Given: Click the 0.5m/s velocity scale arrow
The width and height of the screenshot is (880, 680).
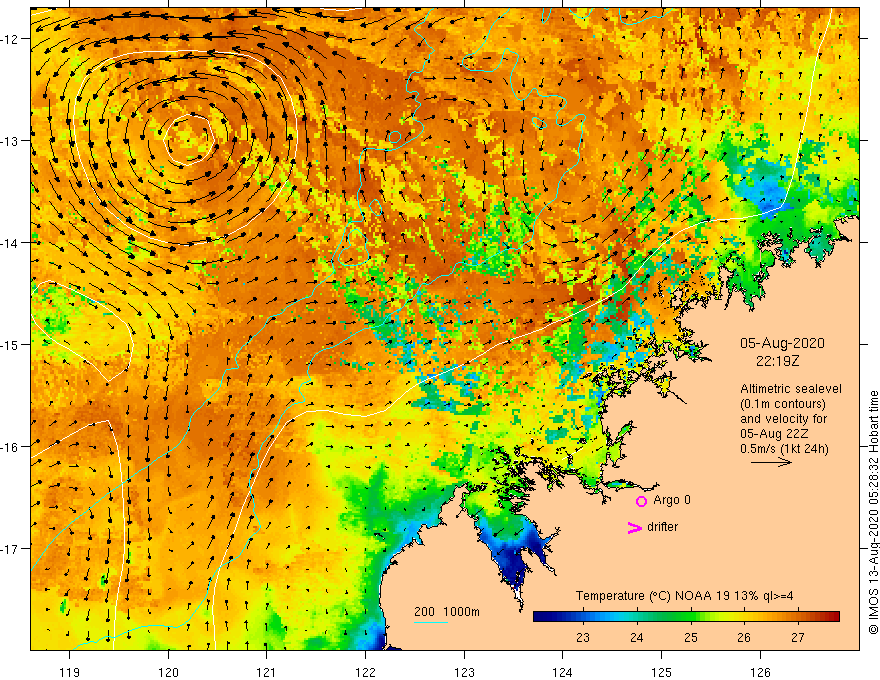Looking at the screenshot, I should [x=771, y=462].
